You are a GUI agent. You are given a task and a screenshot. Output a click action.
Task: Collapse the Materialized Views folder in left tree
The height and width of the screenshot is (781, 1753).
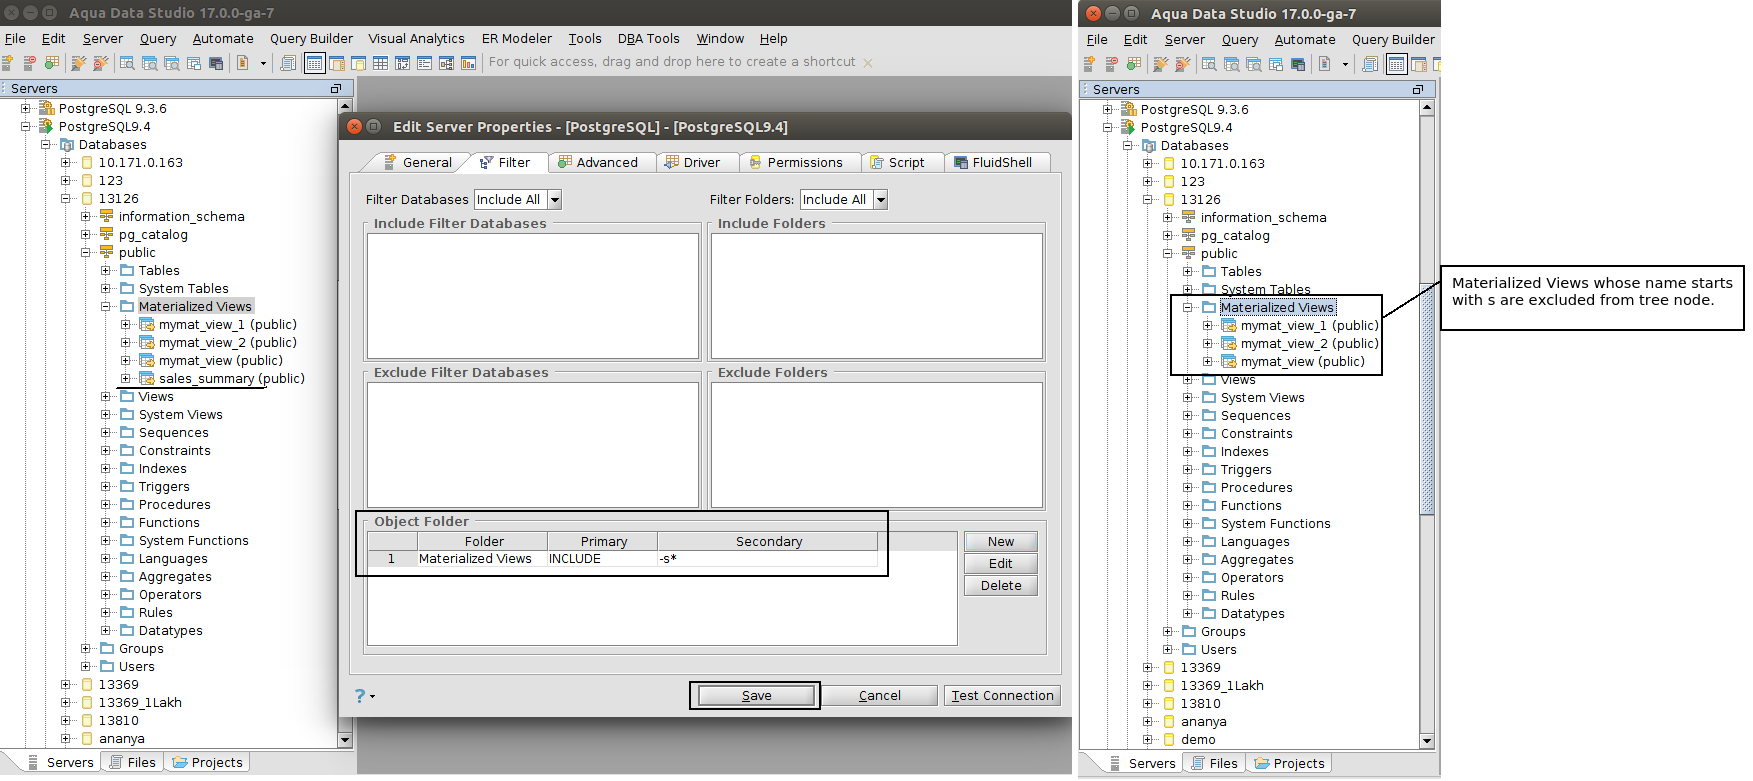(x=106, y=307)
